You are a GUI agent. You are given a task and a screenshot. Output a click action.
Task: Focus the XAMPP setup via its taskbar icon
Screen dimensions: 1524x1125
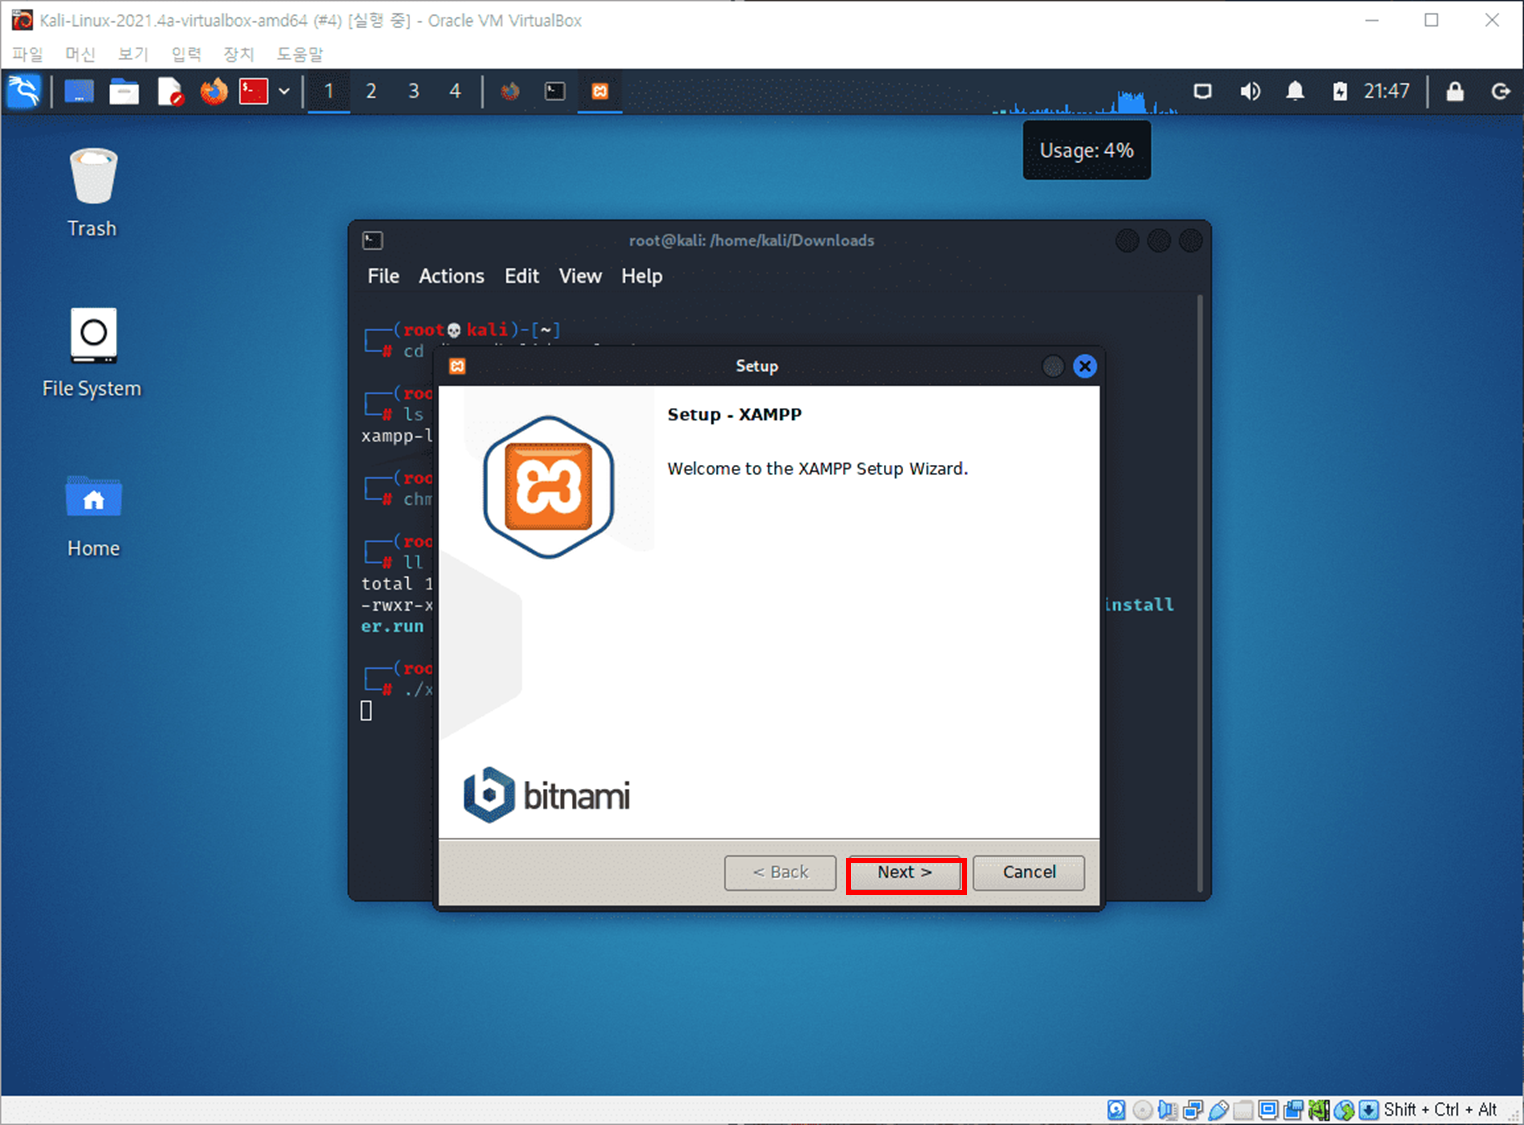click(x=599, y=91)
